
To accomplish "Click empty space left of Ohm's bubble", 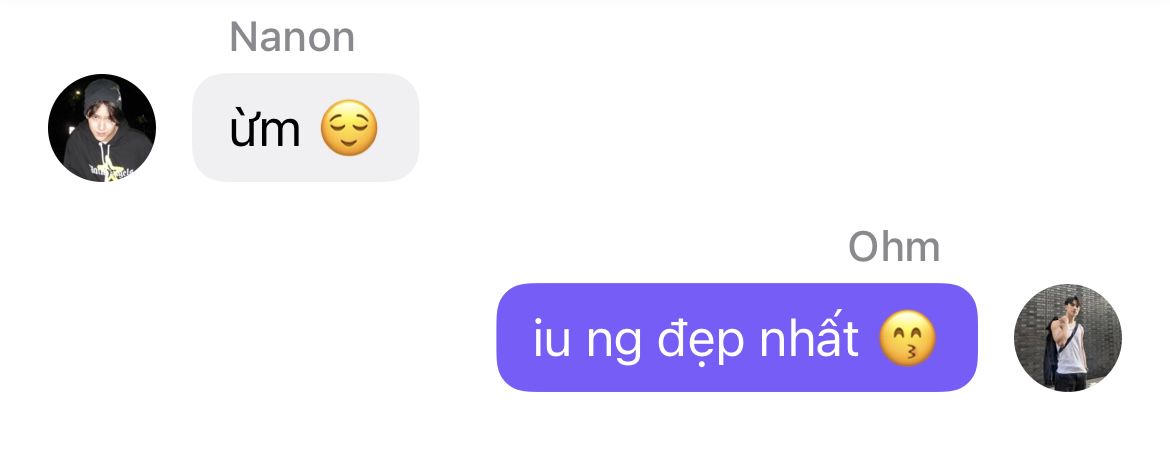I will [x=246, y=337].
